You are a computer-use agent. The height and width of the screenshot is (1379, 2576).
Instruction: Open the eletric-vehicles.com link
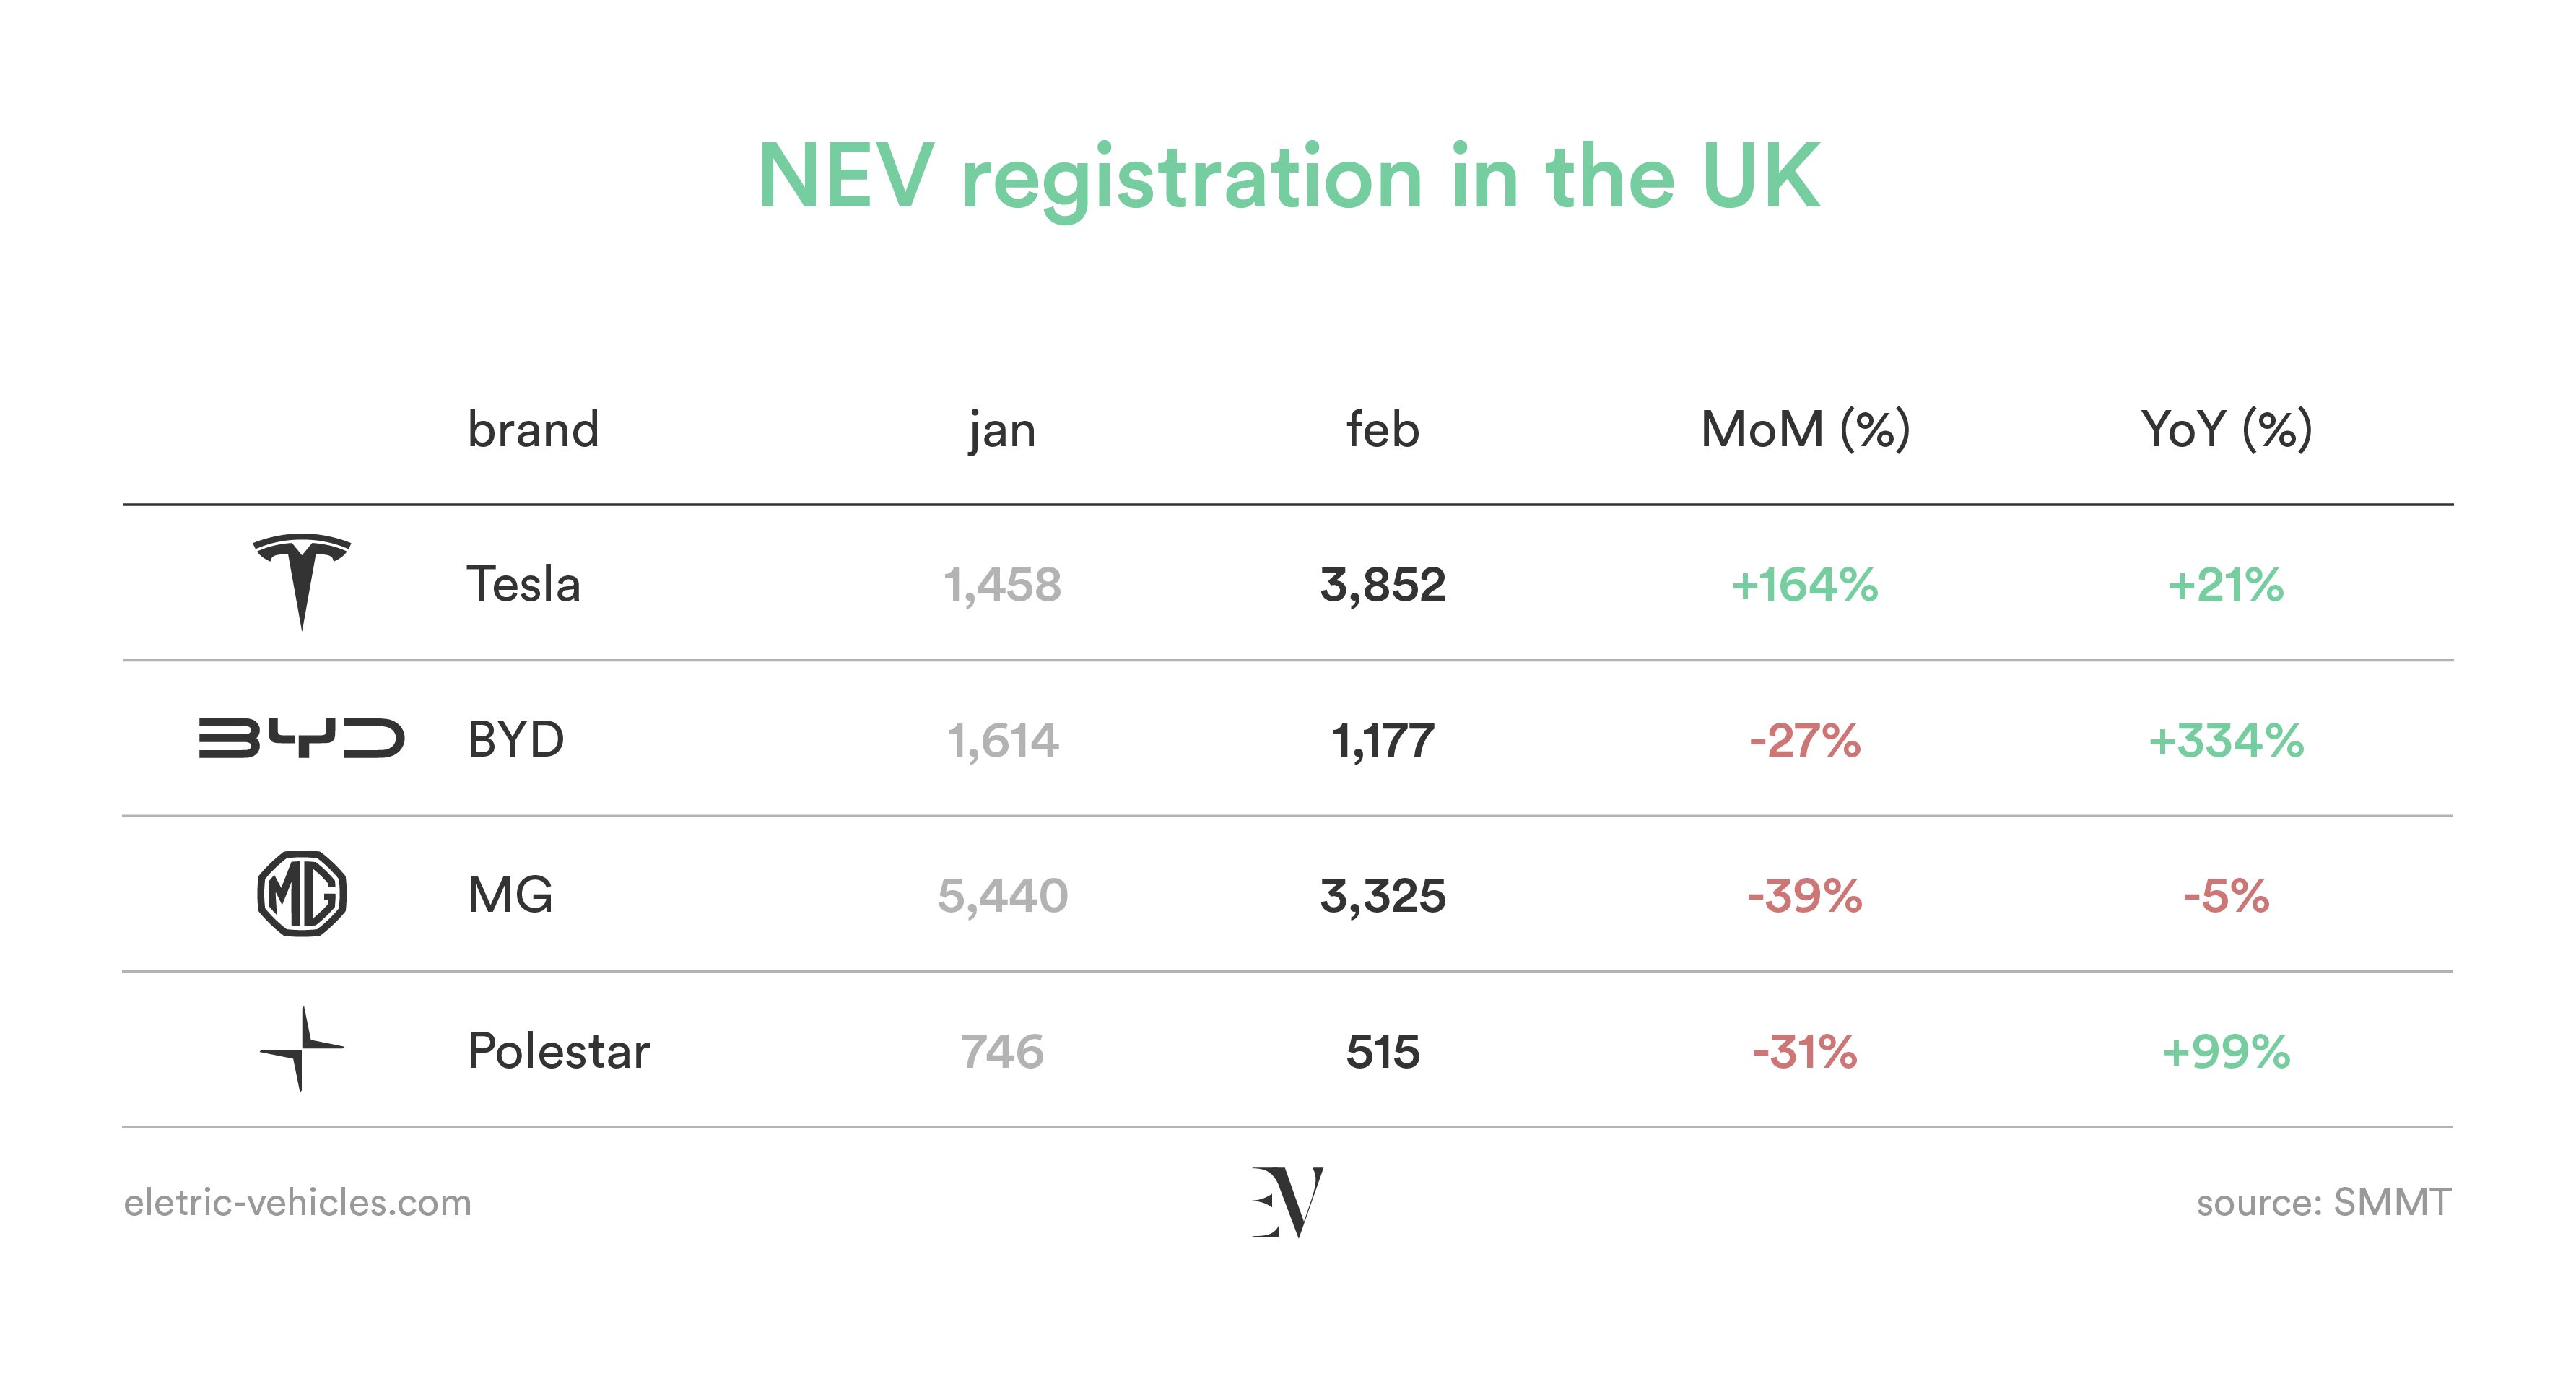click(x=297, y=1202)
